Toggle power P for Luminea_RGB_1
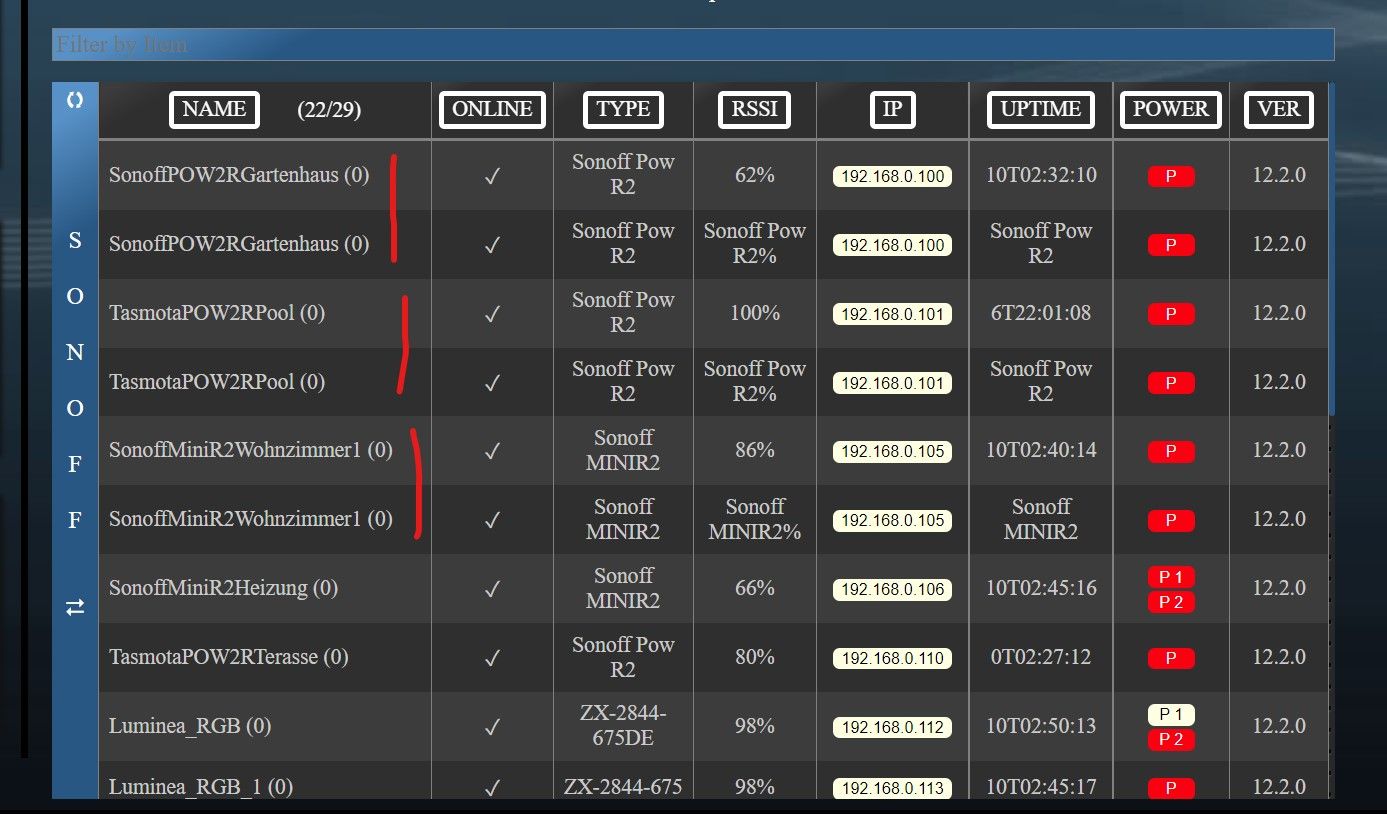 point(1171,789)
